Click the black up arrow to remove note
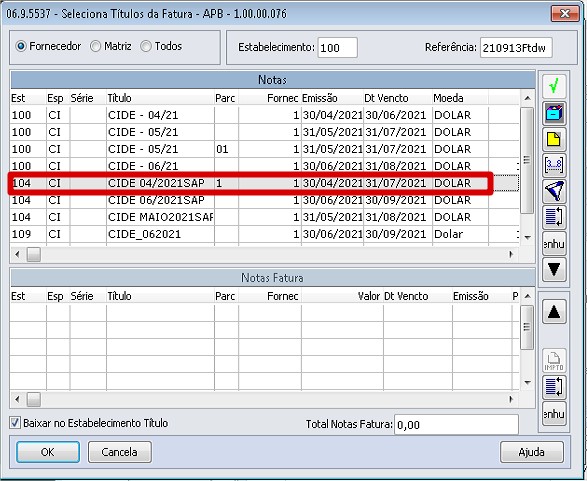This screenshot has height=481, width=587. click(554, 311)
